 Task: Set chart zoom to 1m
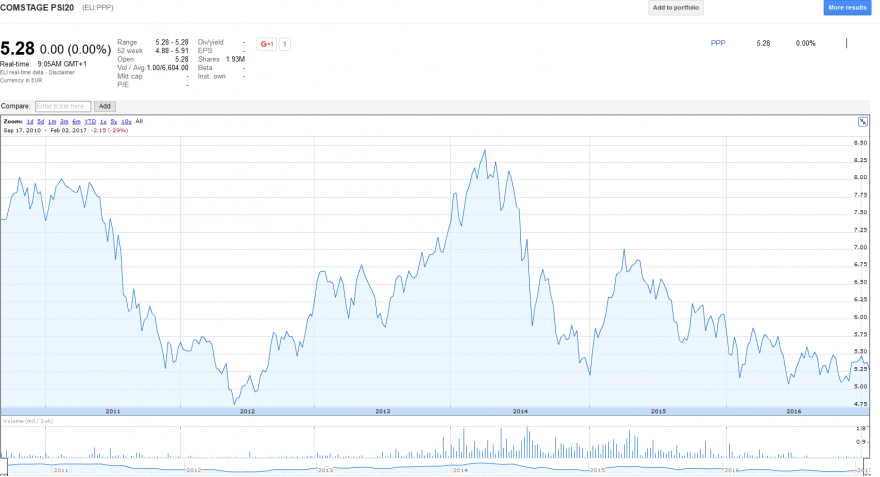tap(52, 122)
